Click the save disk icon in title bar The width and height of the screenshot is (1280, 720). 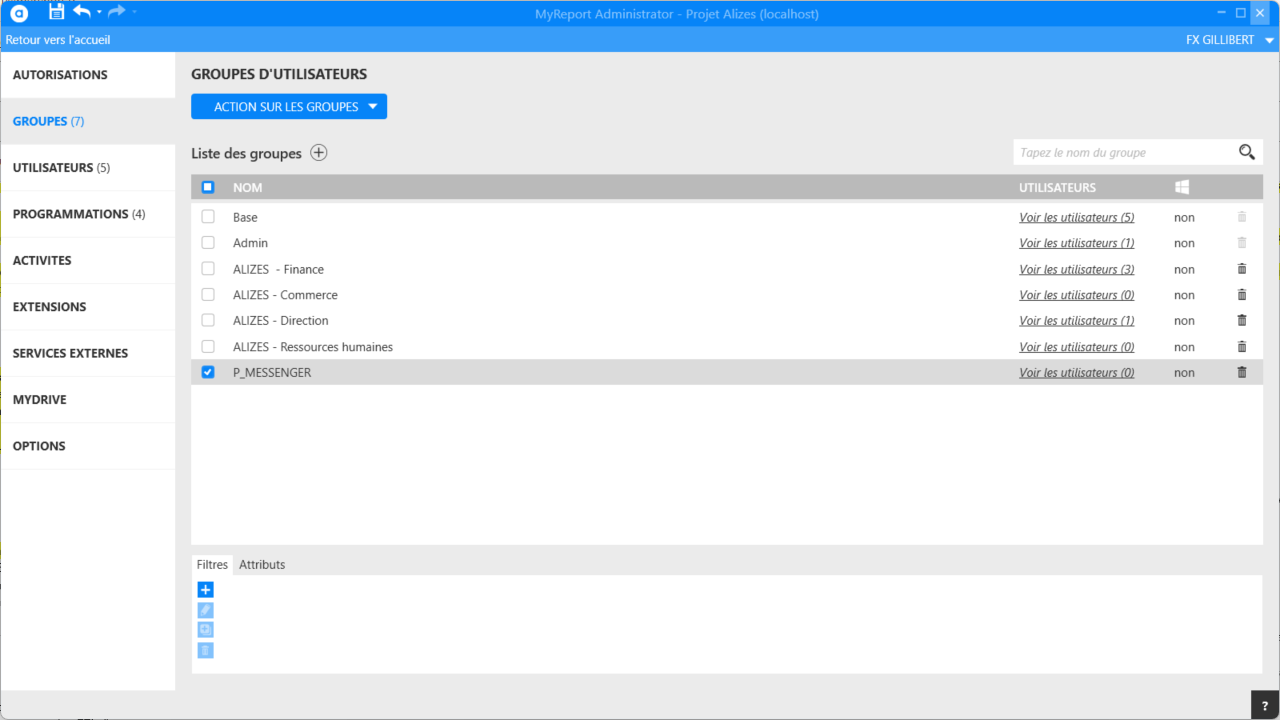point(56,12)
